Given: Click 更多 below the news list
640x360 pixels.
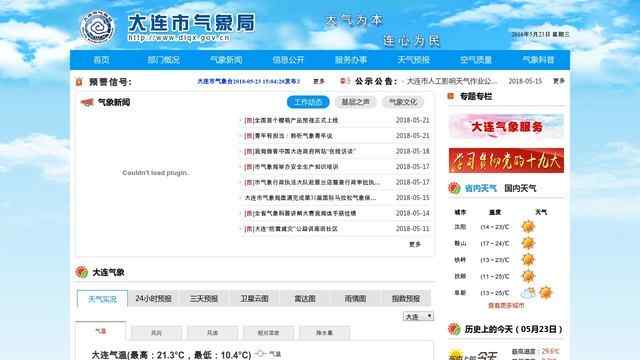Looking at the screenshot, I should click(x=415, y=244).
